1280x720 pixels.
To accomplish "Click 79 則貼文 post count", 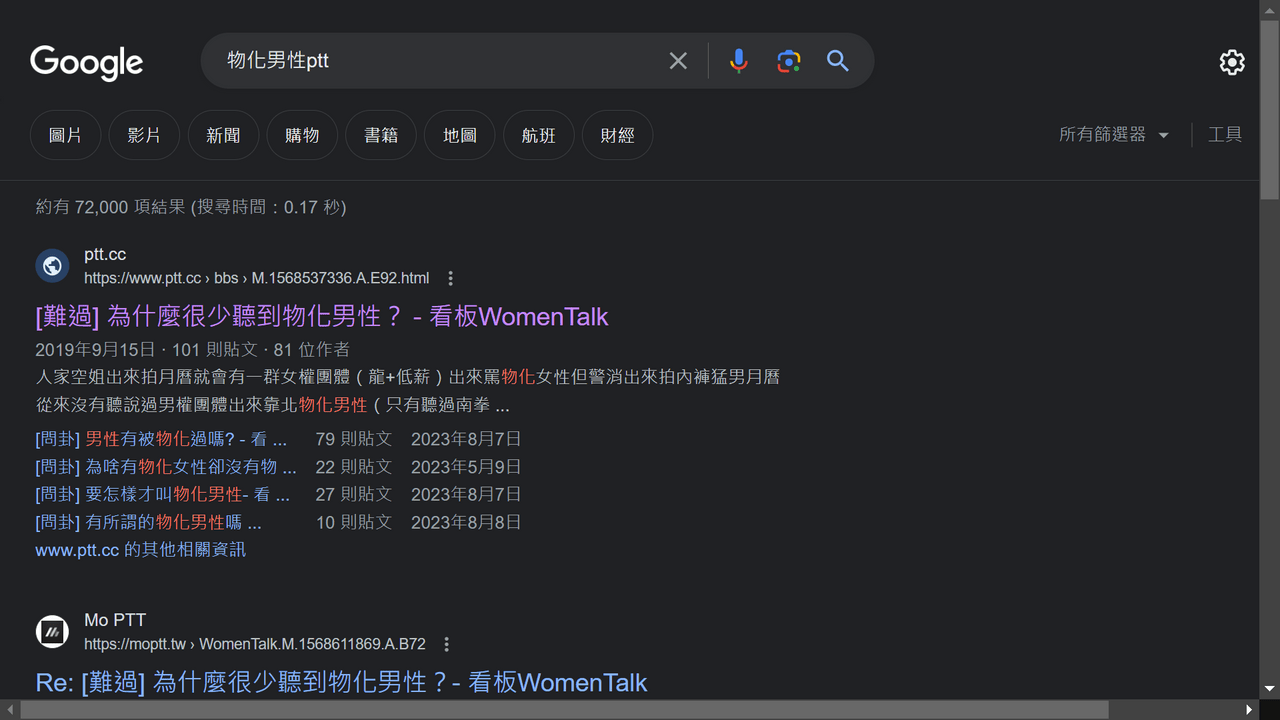I will click(x=353, y=439).
